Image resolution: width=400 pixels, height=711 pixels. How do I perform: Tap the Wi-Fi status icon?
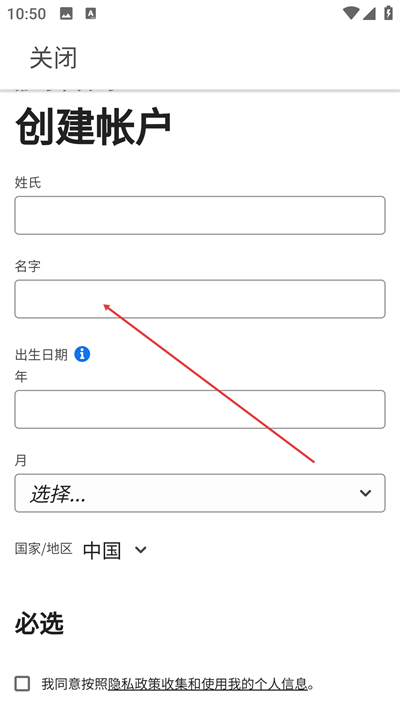point(351,13)
